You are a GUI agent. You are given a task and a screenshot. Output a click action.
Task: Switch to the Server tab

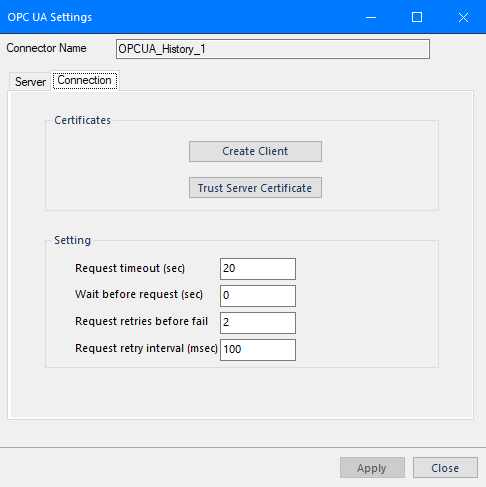[x=30, y=82]
